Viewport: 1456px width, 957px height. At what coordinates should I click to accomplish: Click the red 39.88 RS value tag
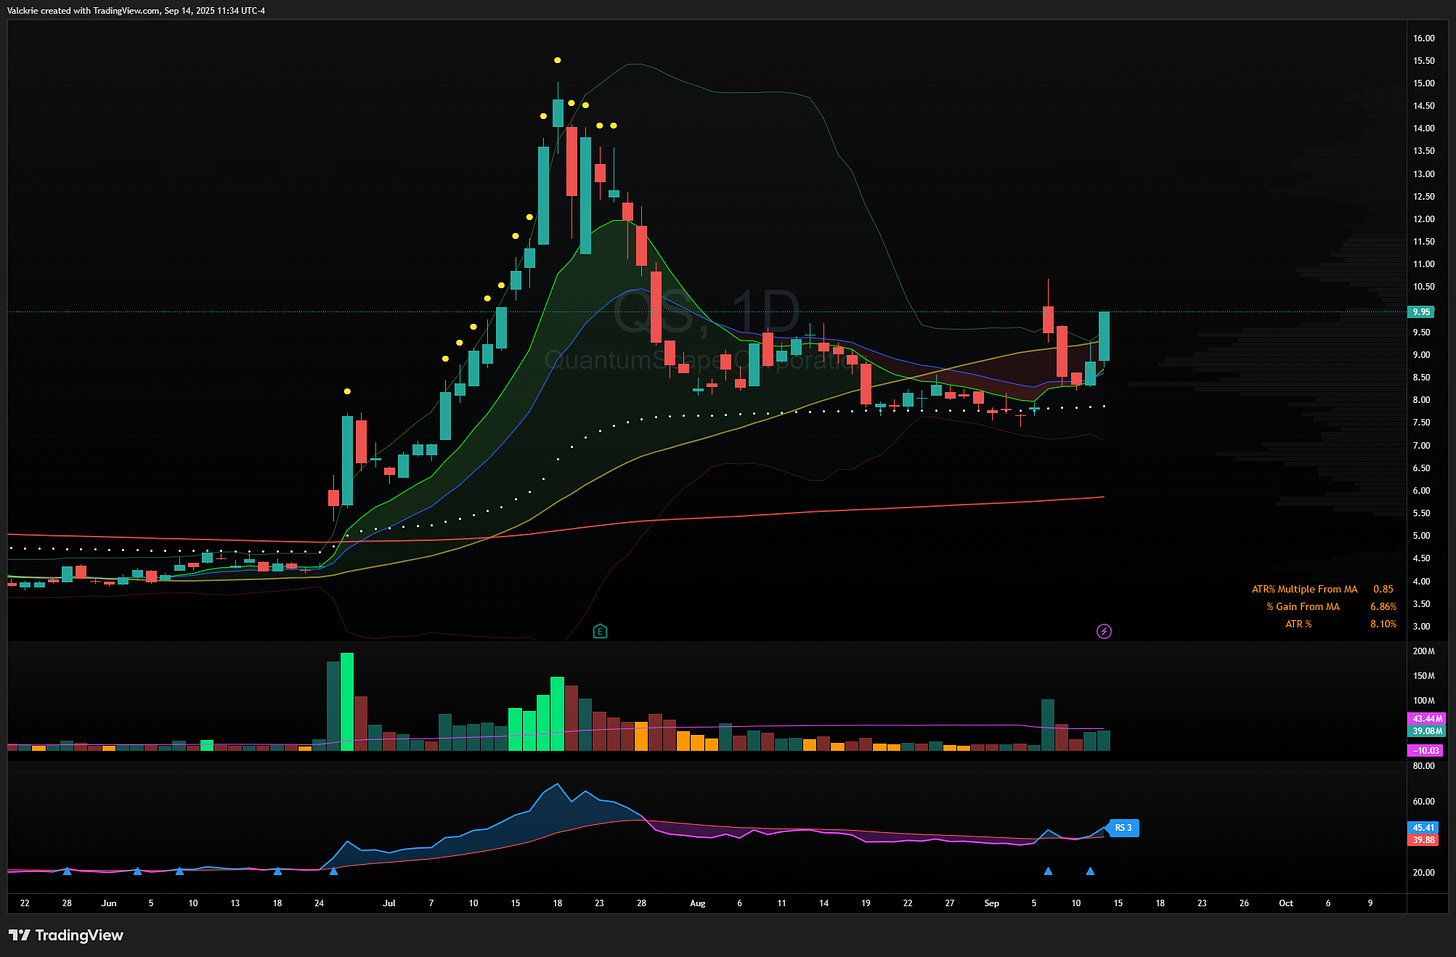1423,840
